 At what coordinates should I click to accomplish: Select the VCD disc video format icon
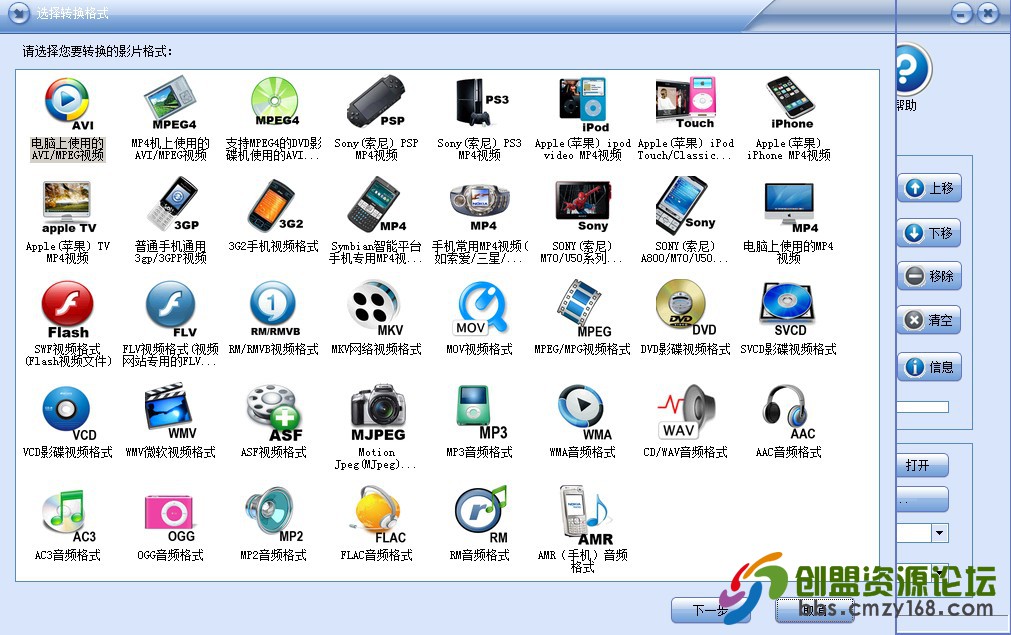pyautogui.click(x=68, y=414)
